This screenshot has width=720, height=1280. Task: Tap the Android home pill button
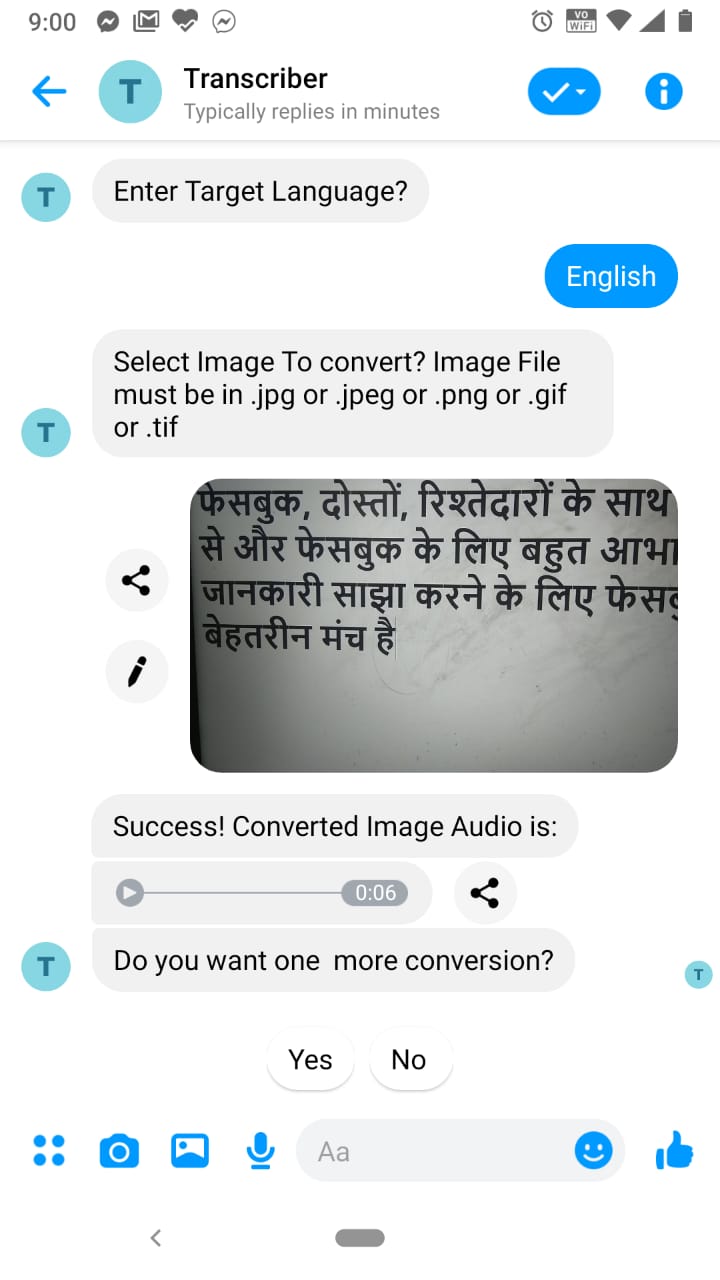360,1238
